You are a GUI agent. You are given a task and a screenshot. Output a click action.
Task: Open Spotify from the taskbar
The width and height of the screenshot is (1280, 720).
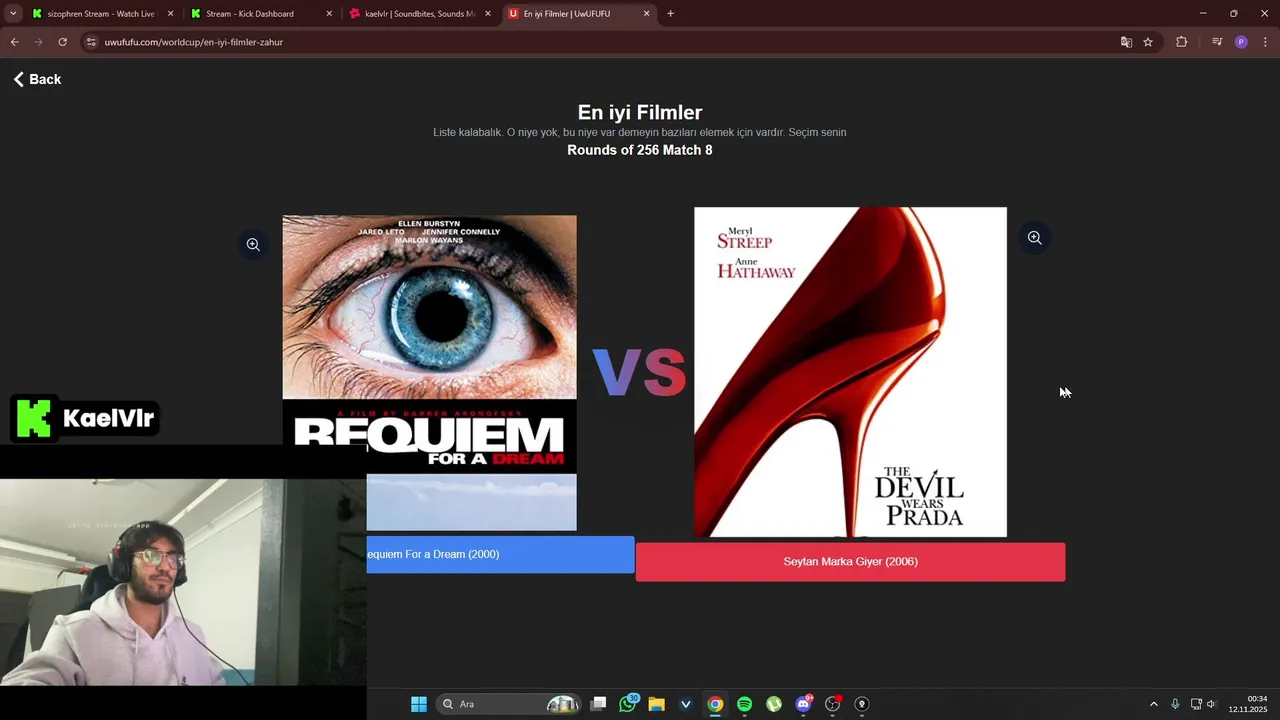point(744,704)
